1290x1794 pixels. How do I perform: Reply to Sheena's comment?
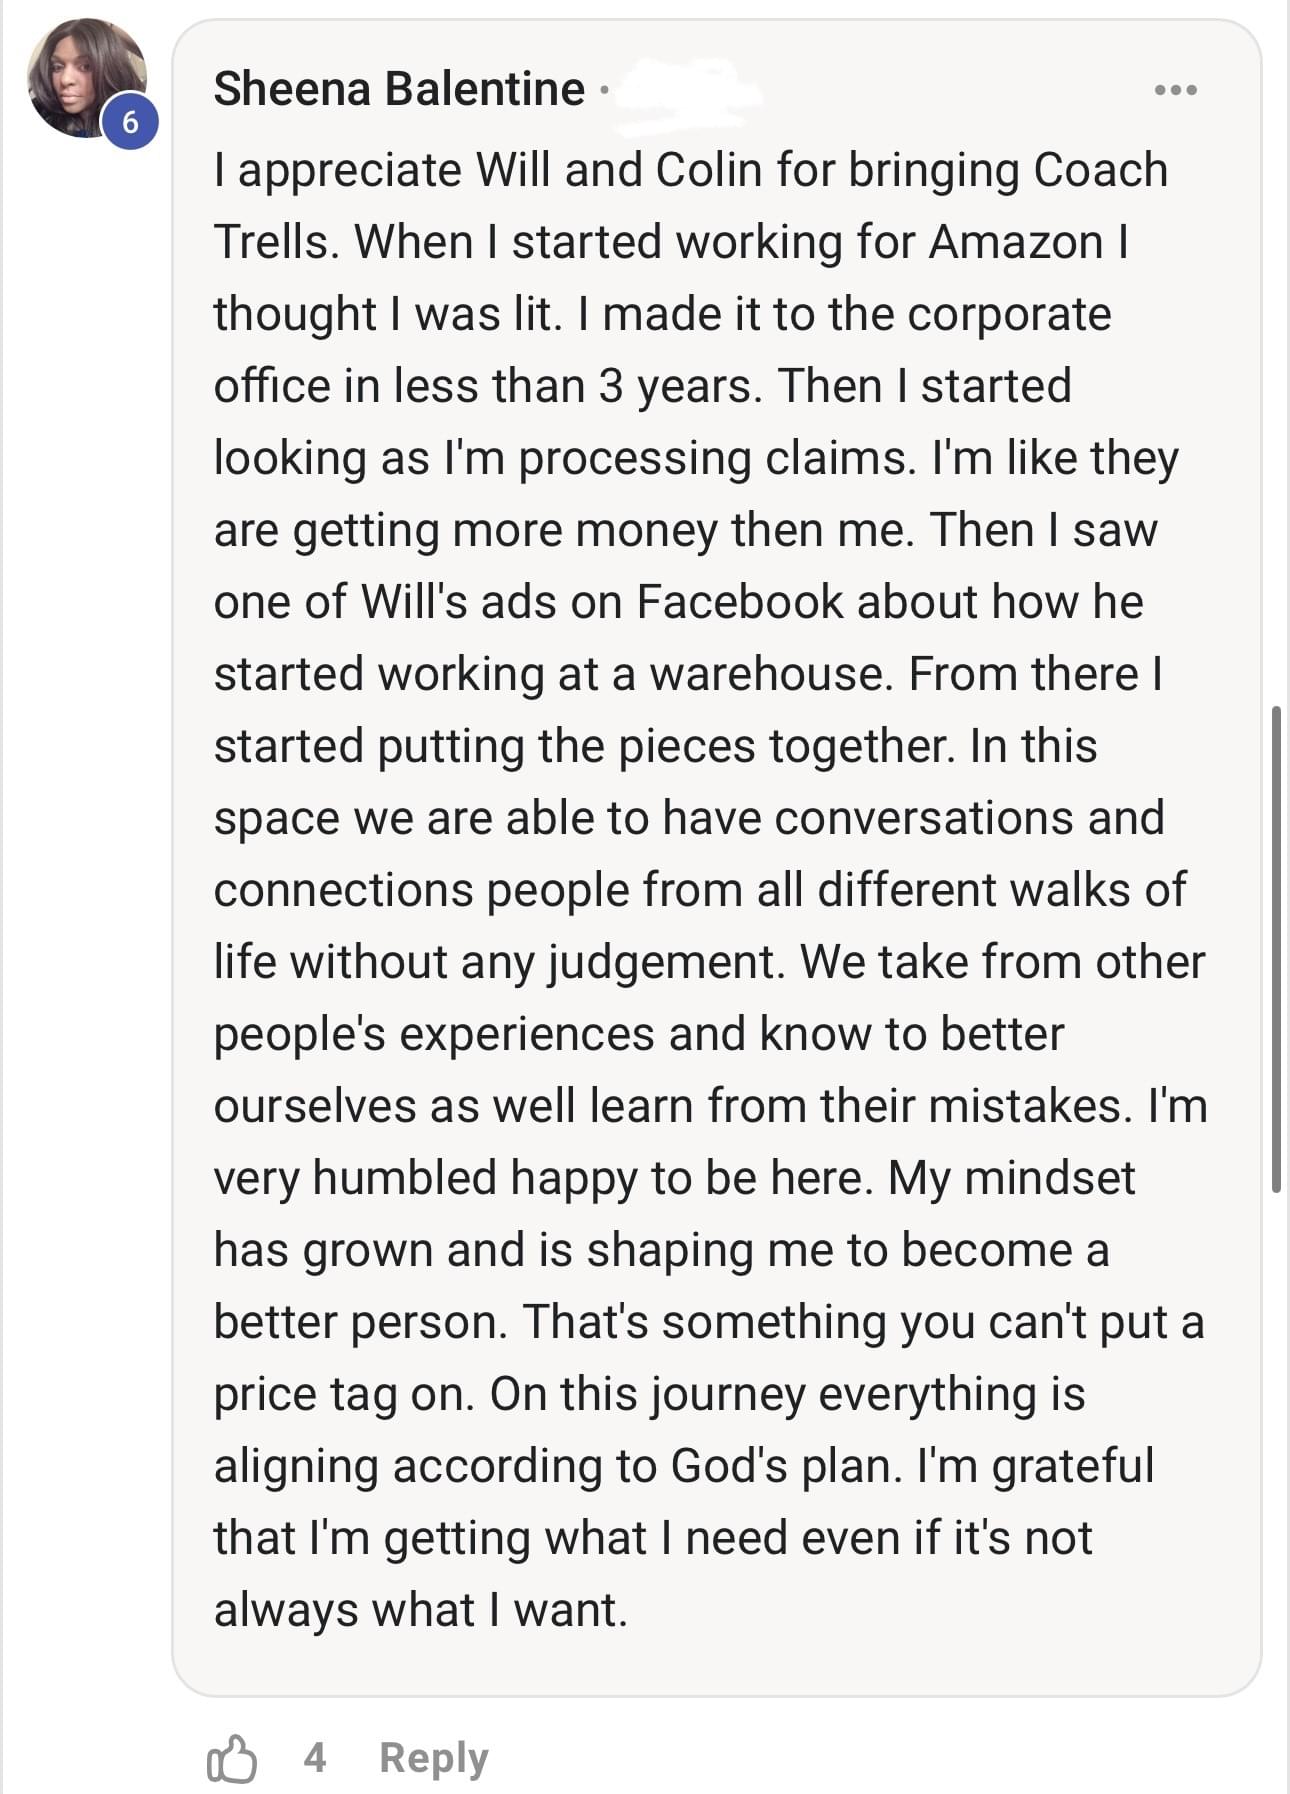[x=434, y=1758]
